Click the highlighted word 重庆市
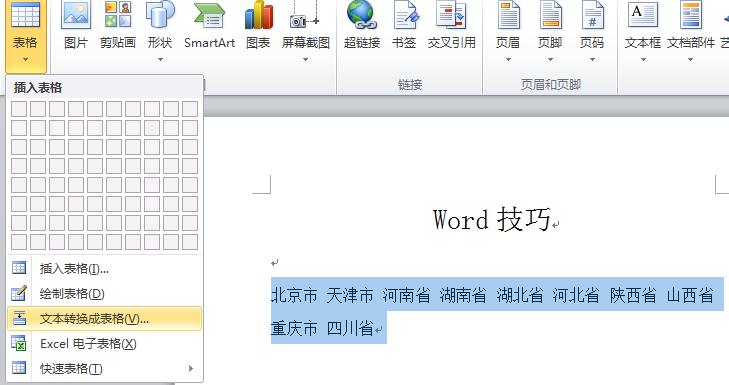The width and height of the screenshot is (729, 385). pos(294,329)
